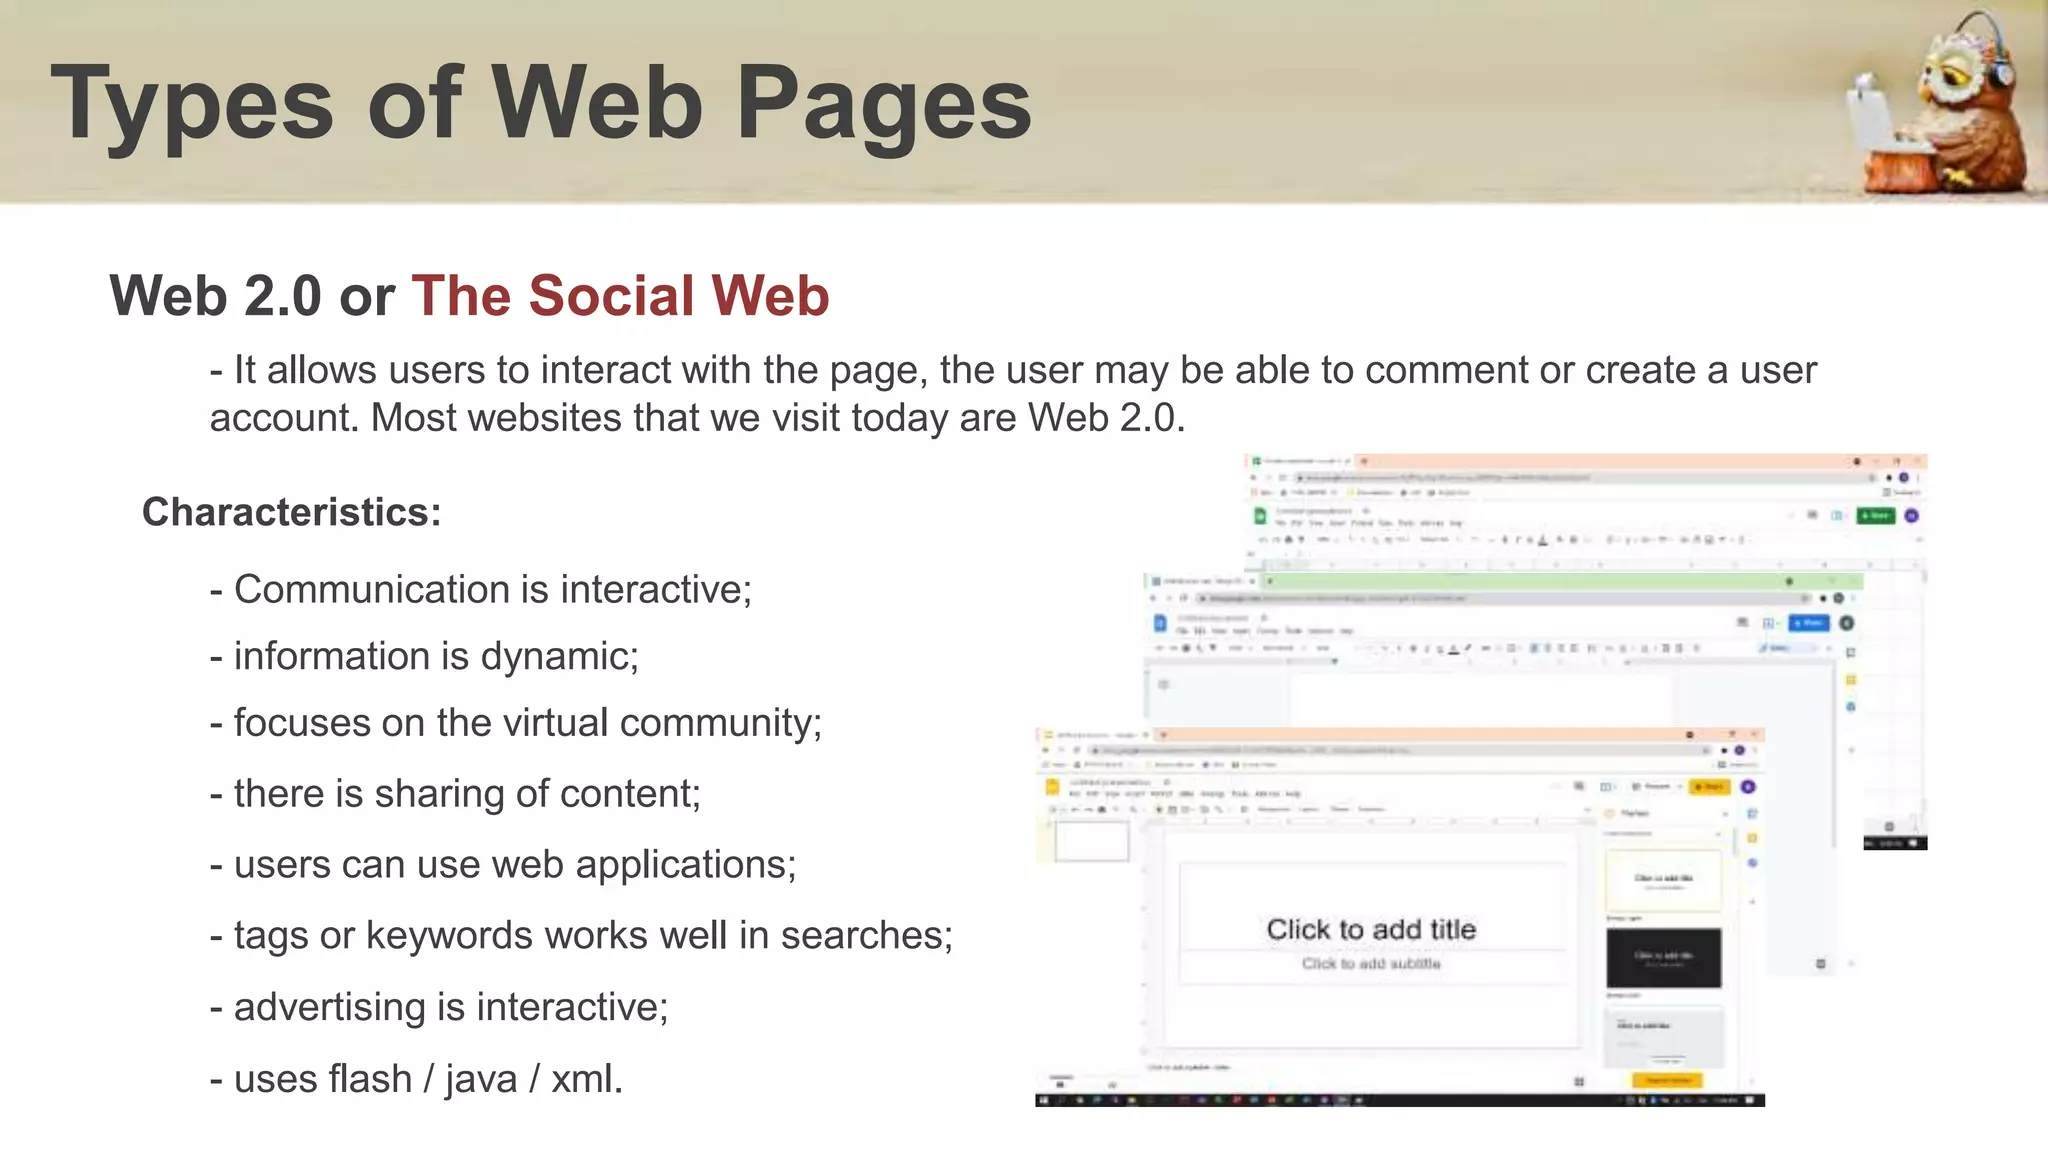Image resolution: width=2048 pixels, height=1152 pixels.
Task: Open Editing mode dropdown in Docs toolbar
Action: [1788, 648]
